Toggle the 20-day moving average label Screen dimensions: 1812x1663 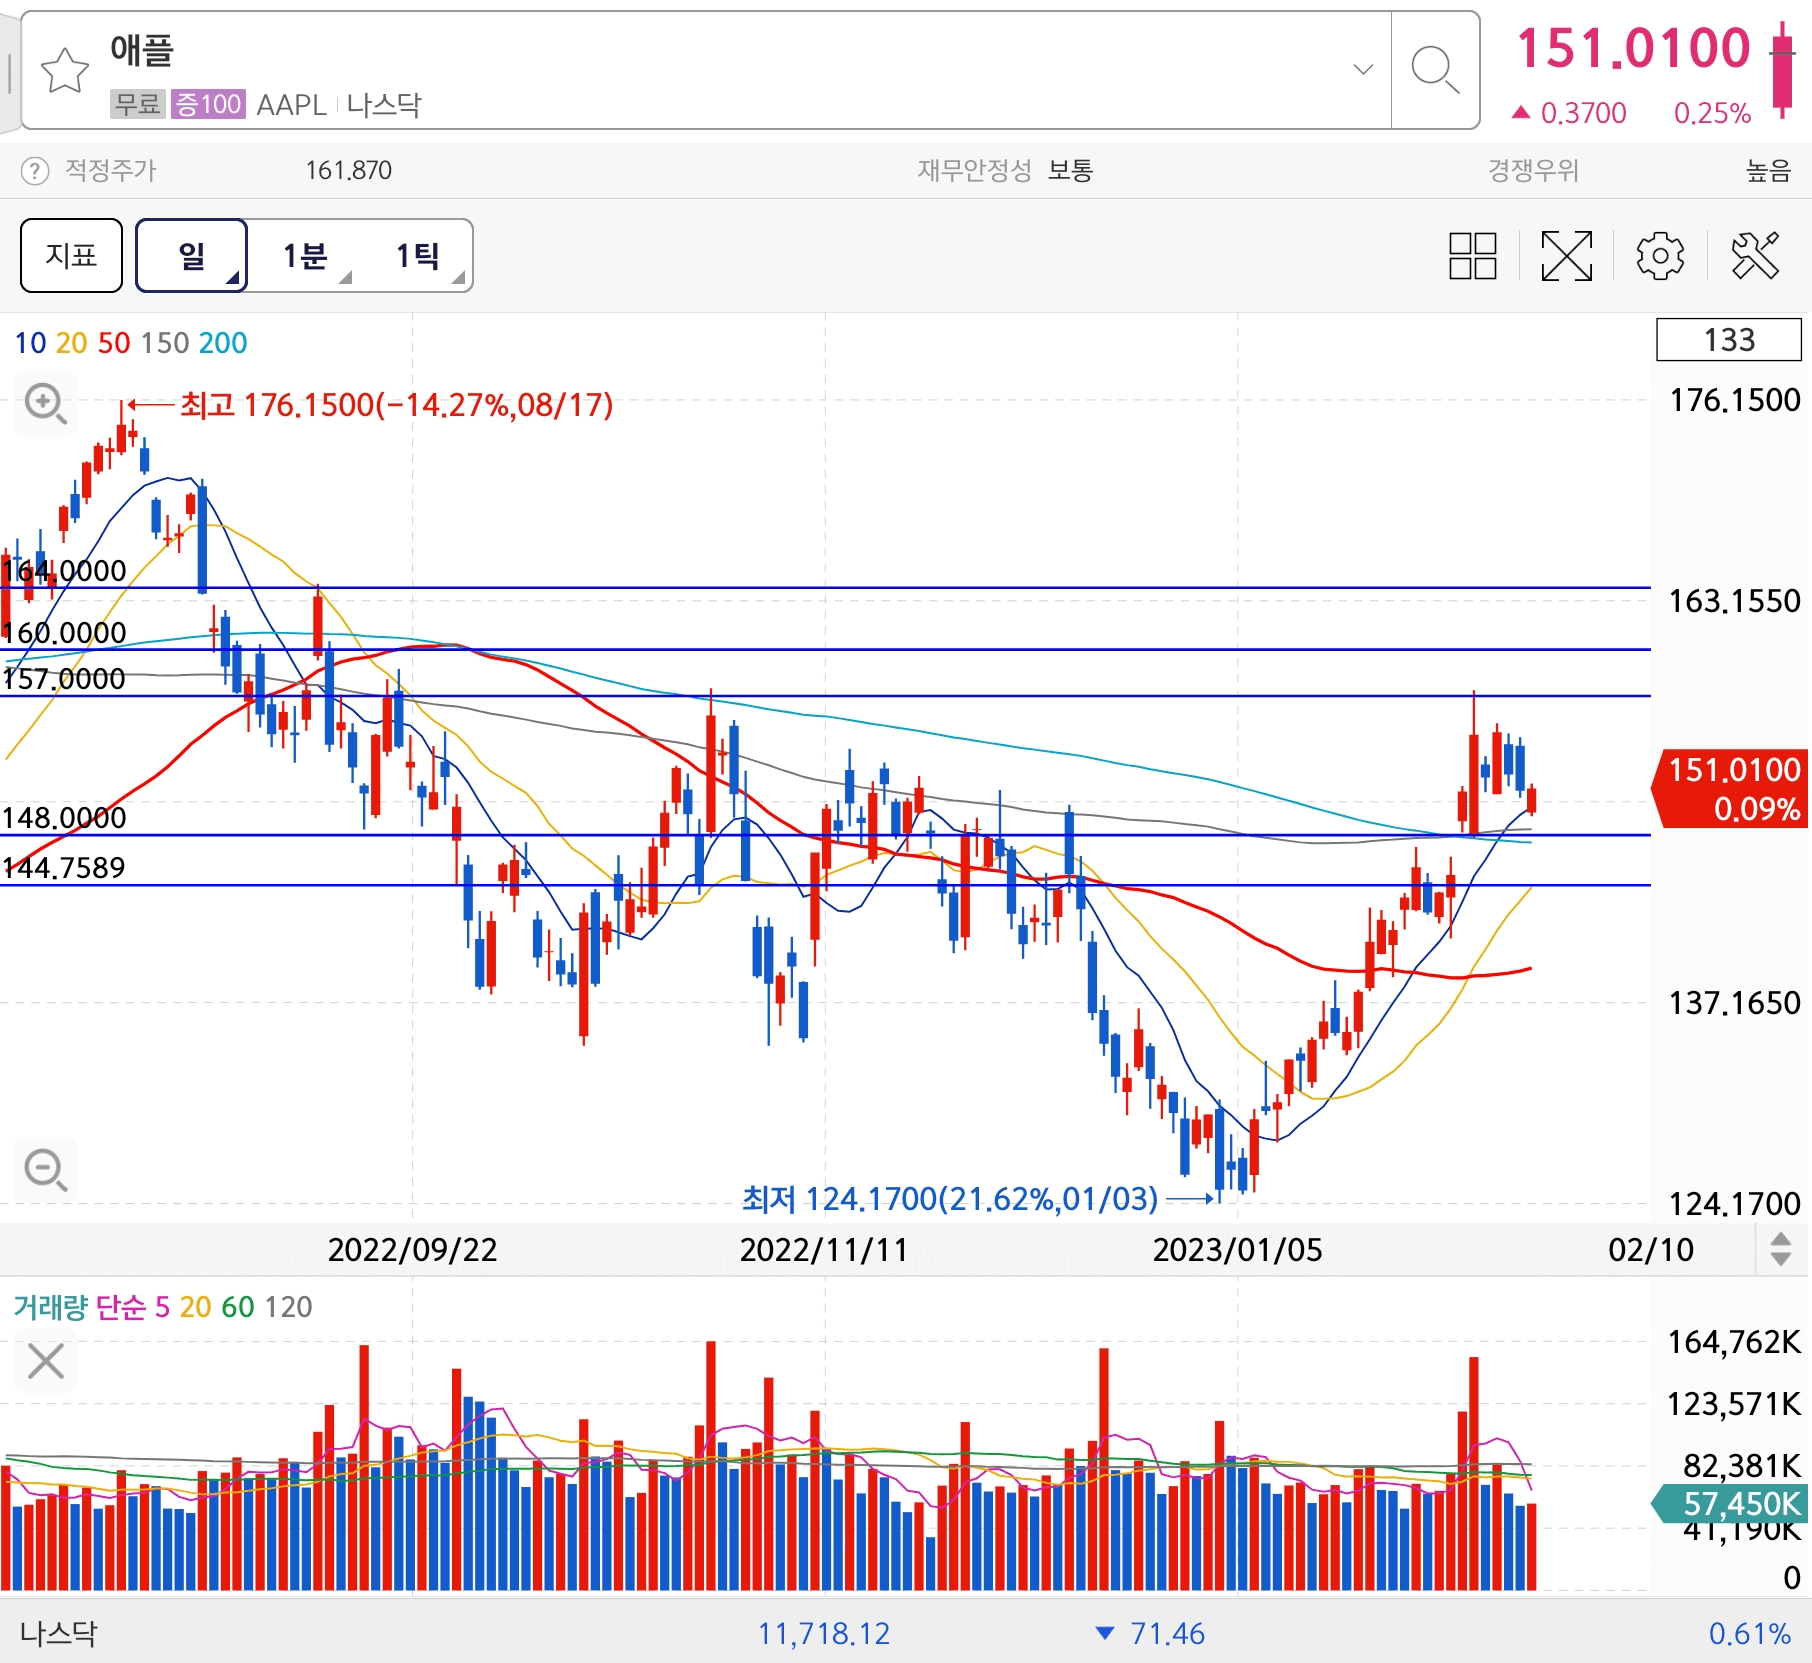point(71,343)
